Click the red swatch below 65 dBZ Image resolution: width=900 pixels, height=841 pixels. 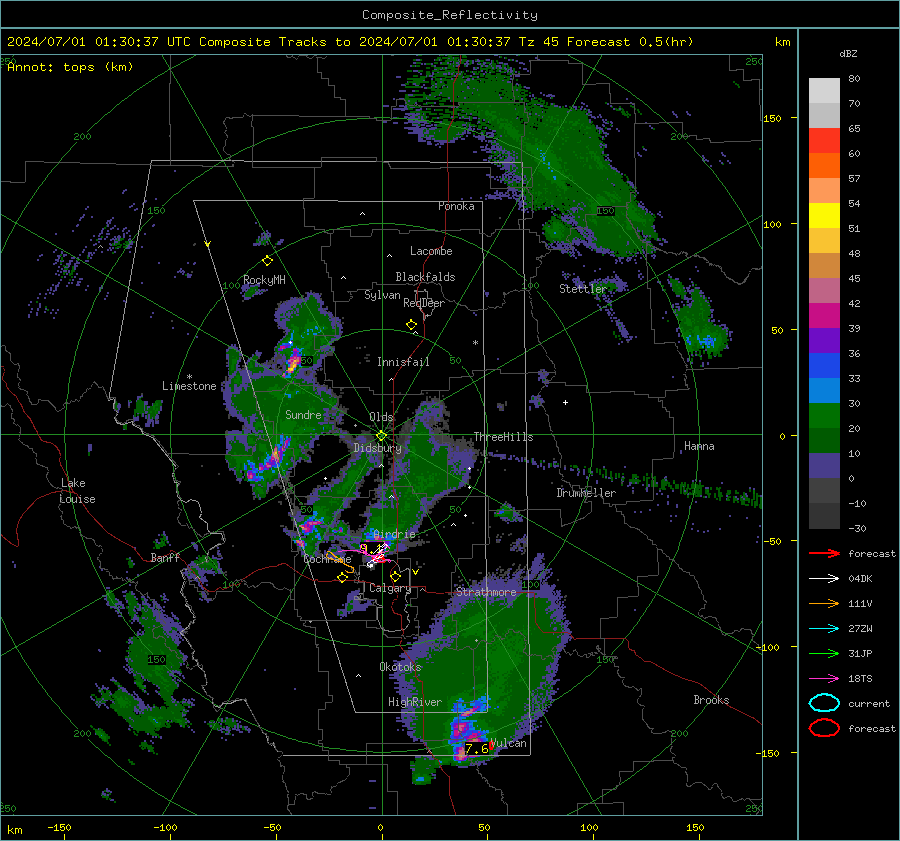click(x=824, y=140)
